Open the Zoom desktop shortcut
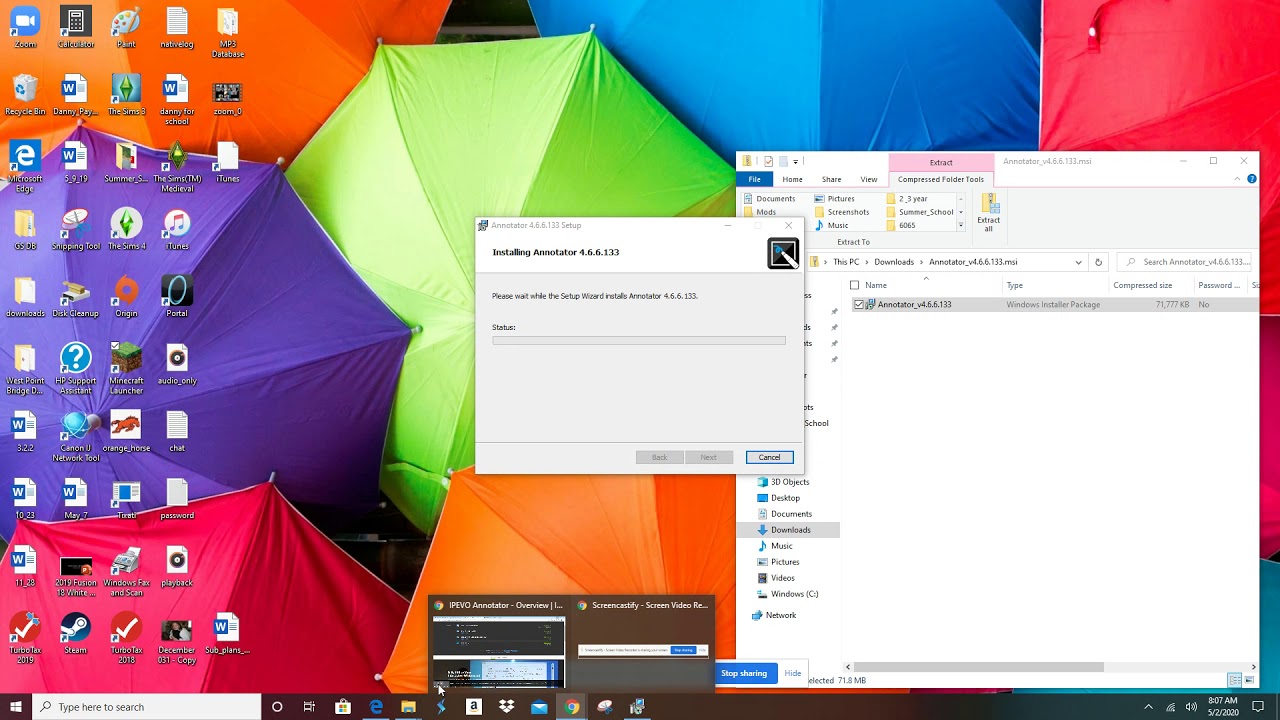This screenshot has width=1280, height=720. coord(25,28)
